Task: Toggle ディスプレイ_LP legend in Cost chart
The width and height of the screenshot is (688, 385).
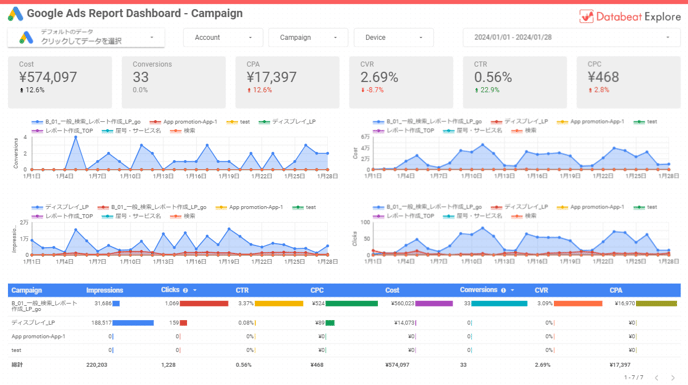Action: click(x=520, y=122)
